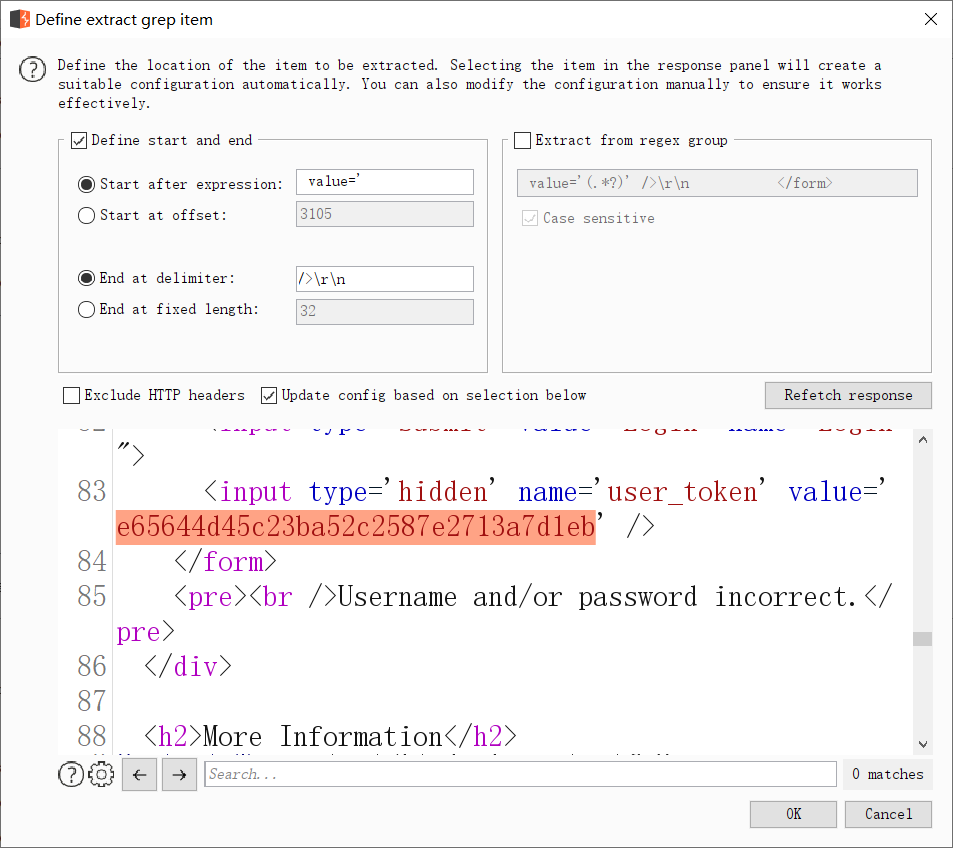This screenshot has height=848, width=953.
Task: Close the Define extract grep item dialog
Action: (x=931, y=19)
